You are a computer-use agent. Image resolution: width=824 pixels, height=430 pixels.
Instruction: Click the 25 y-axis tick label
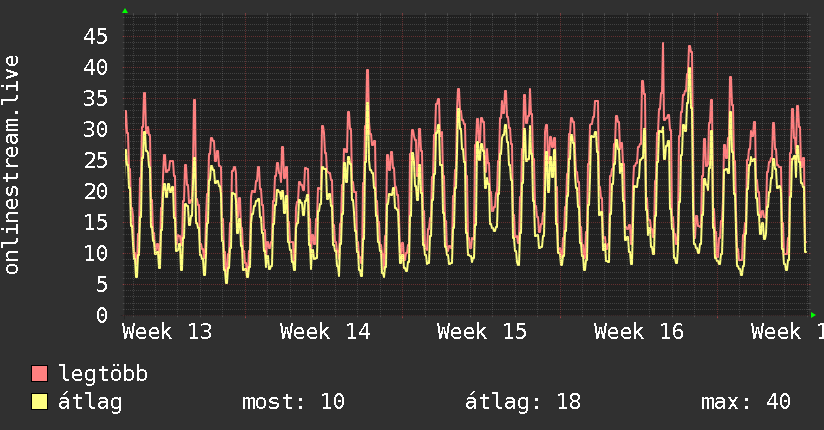pyautogui.click(x=94, y=161)
